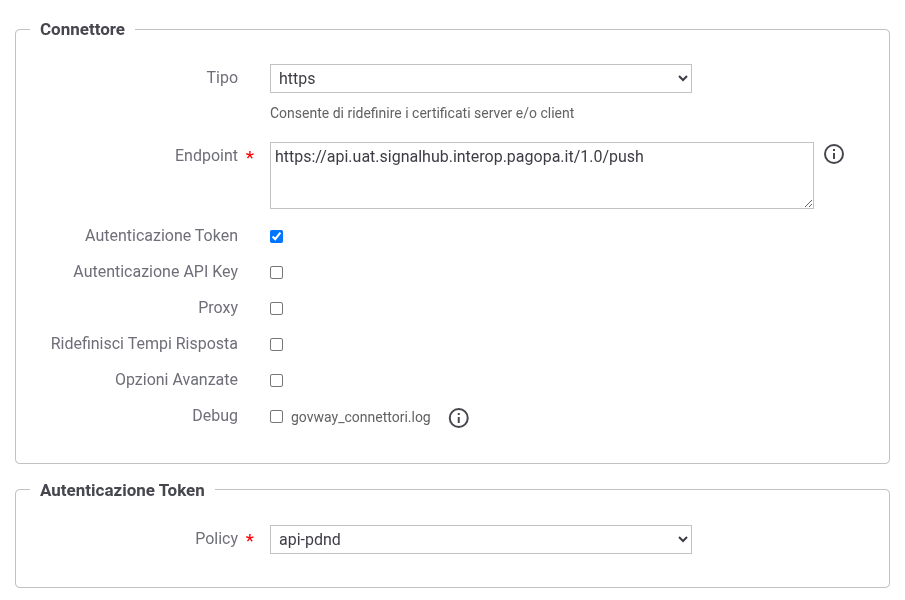Image resolution: width=905 pixels, height=600 pixels.
Task: Uncheck the Autenticazione Token checkbox
Action: (276, 237)
